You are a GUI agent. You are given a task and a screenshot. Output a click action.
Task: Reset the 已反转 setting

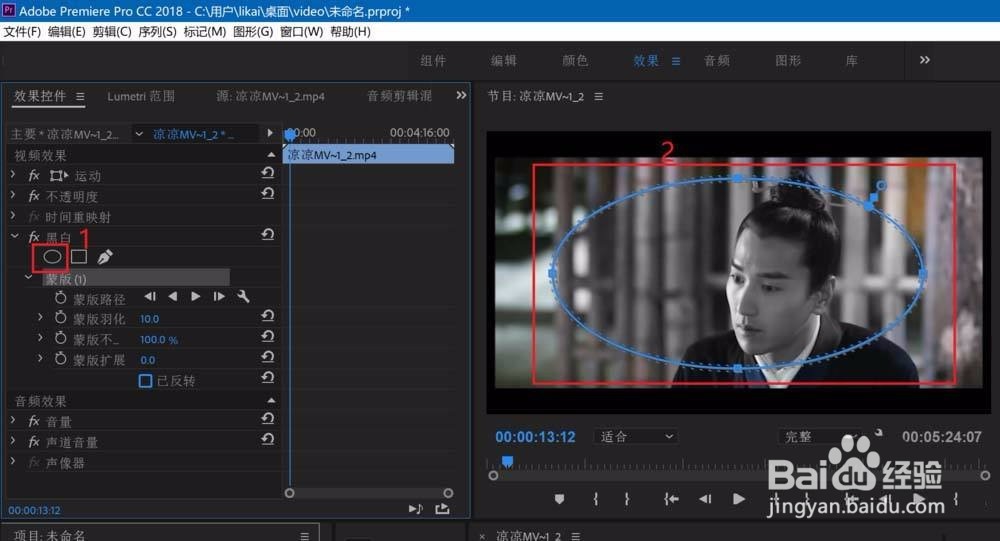[268, 378]
